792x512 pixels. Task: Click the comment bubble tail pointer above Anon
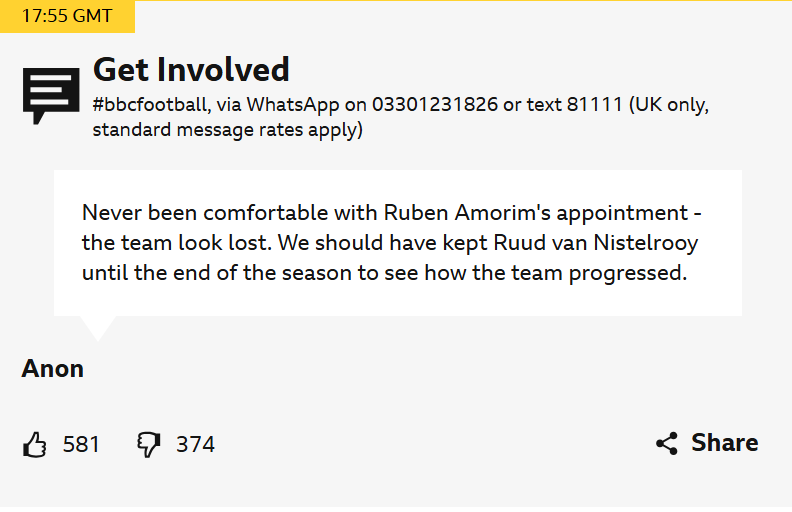[x=97, y=328]
